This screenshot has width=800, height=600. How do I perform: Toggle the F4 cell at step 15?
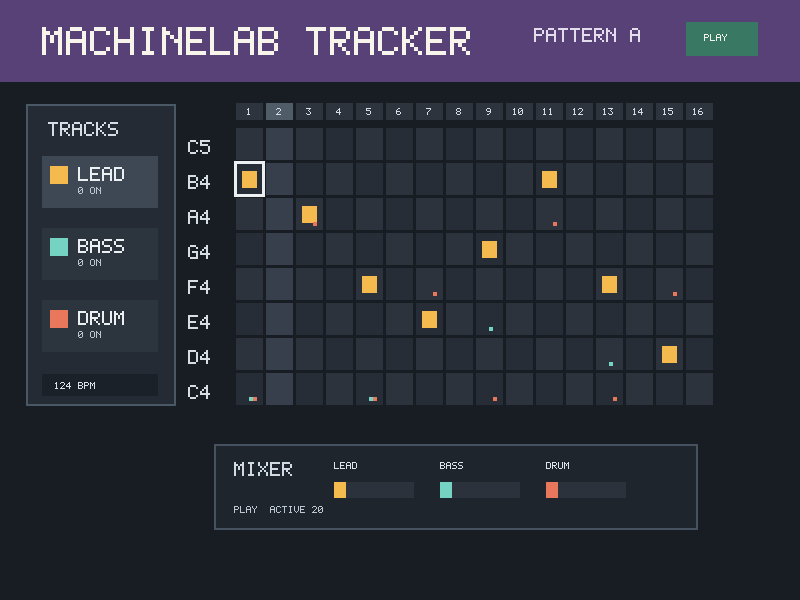pos(669,284)
